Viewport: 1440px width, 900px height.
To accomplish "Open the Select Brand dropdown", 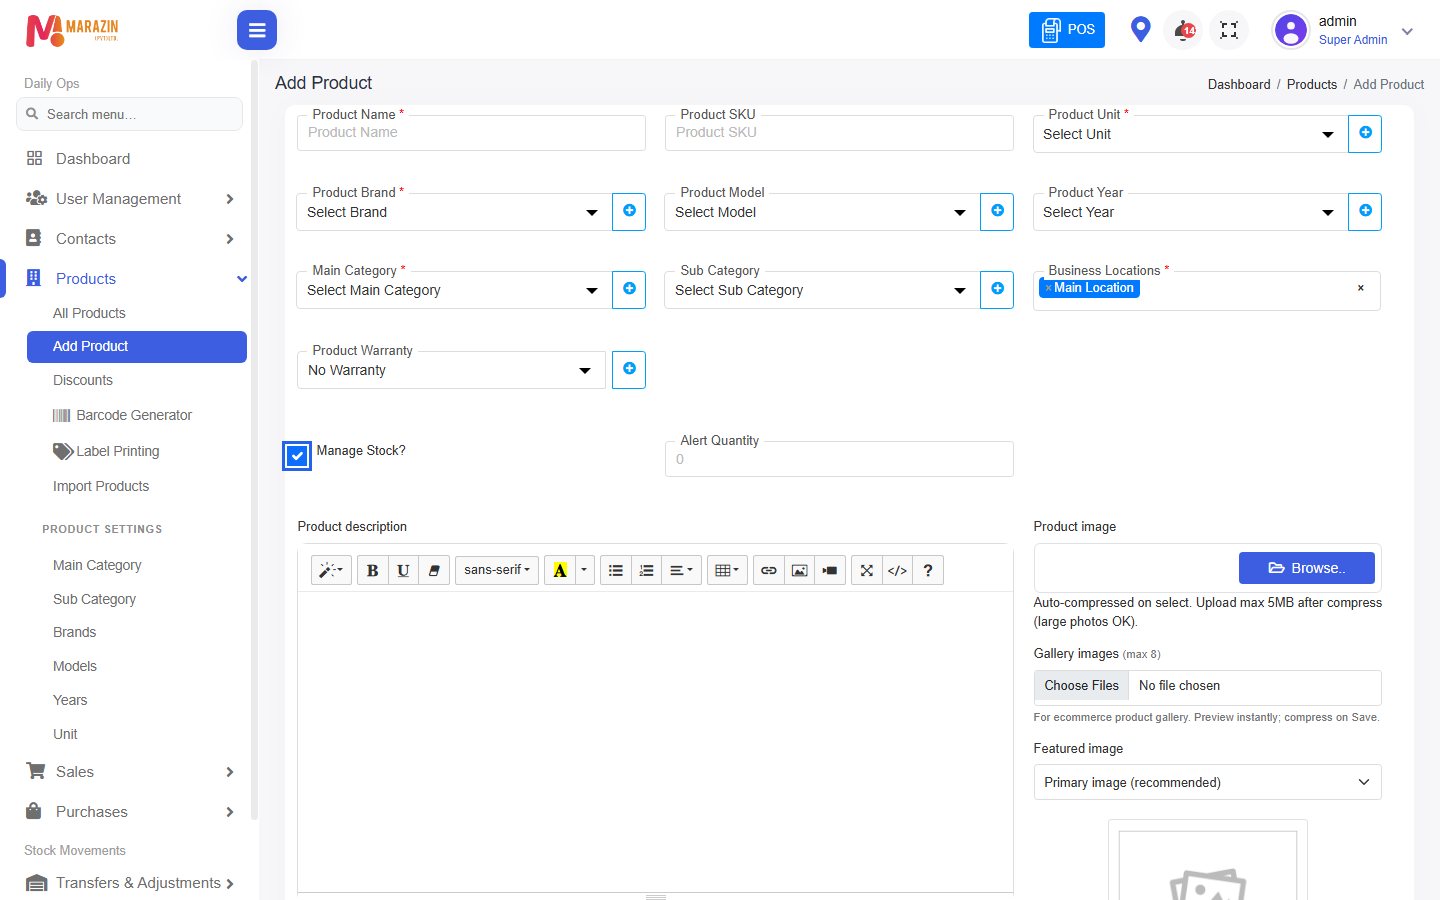I will pos(454,212).
